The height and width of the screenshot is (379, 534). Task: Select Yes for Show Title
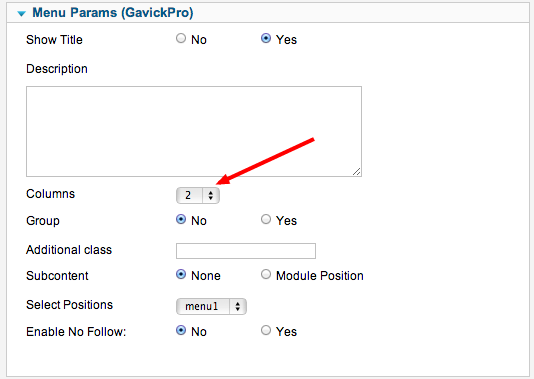click(x=266, y=38)
